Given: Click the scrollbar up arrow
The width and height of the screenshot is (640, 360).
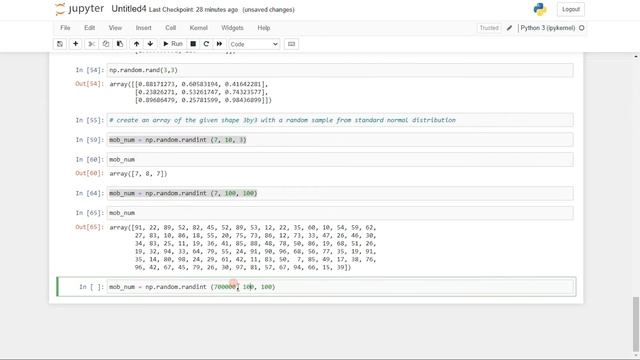Looking at the screenshot, I should [x=636, y=56].
